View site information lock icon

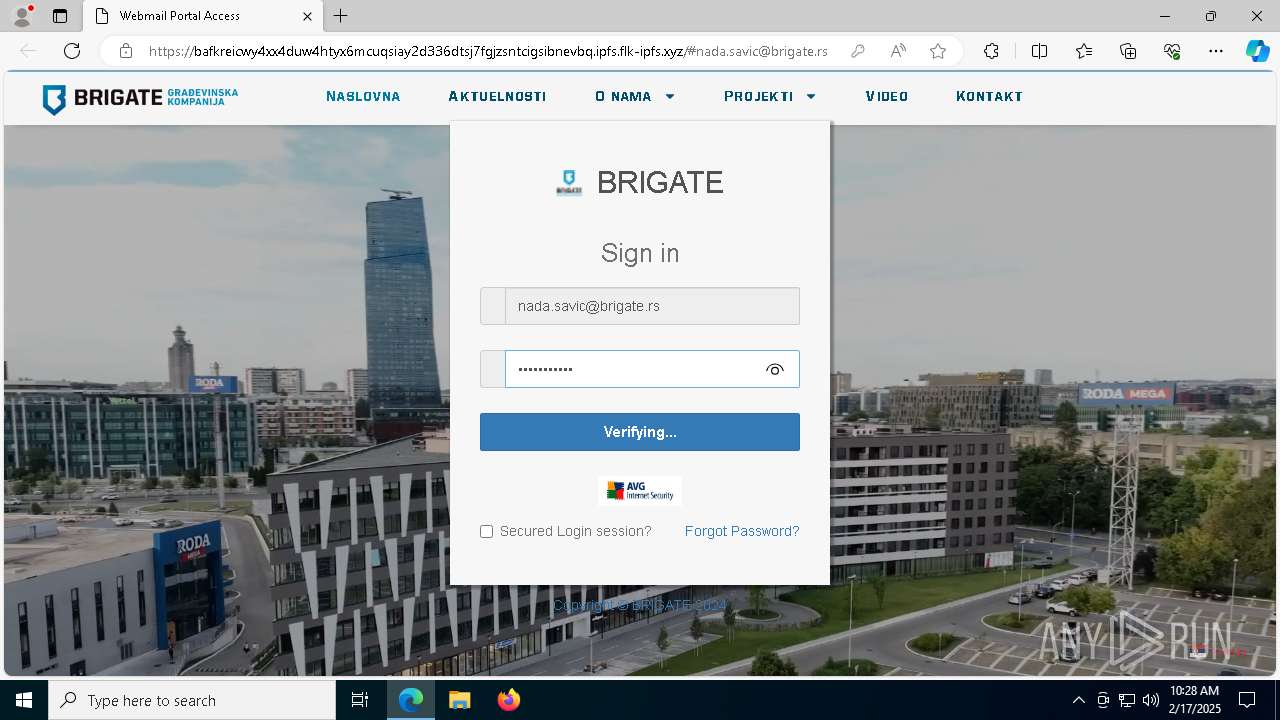pyautogui.click(x=125, y=51)
